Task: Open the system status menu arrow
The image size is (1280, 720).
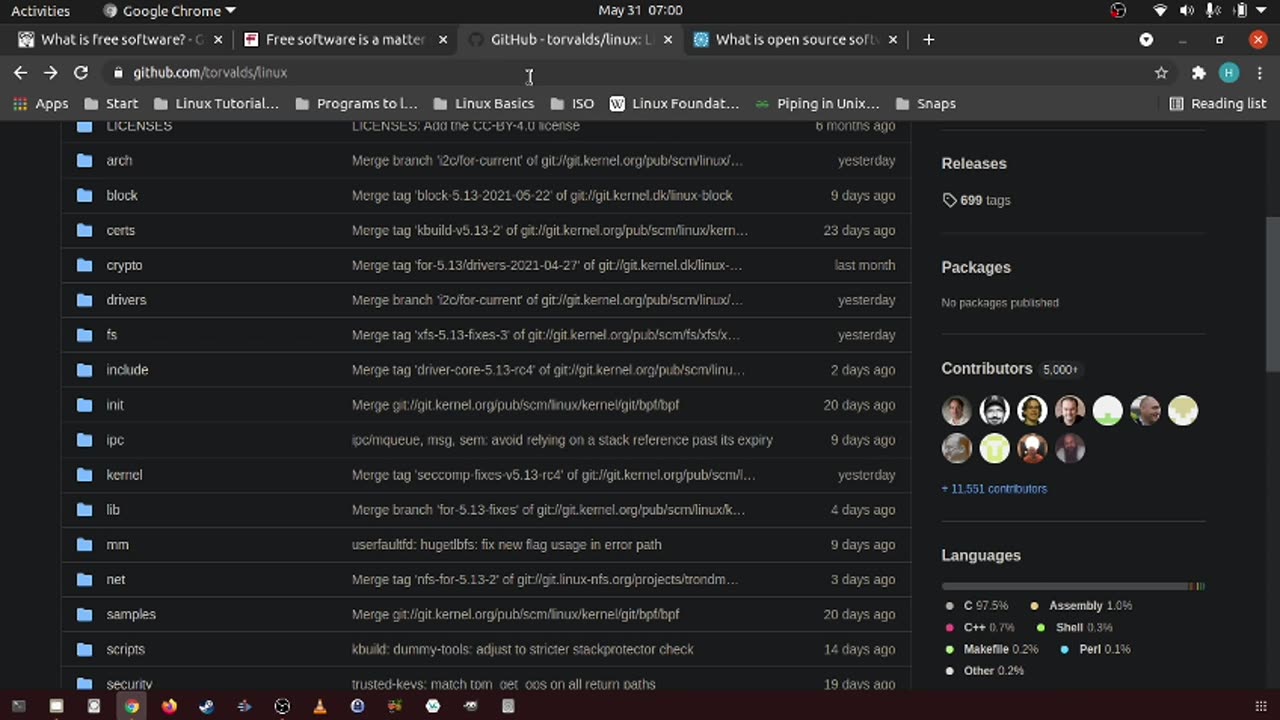Action: tap(1262, 10)
